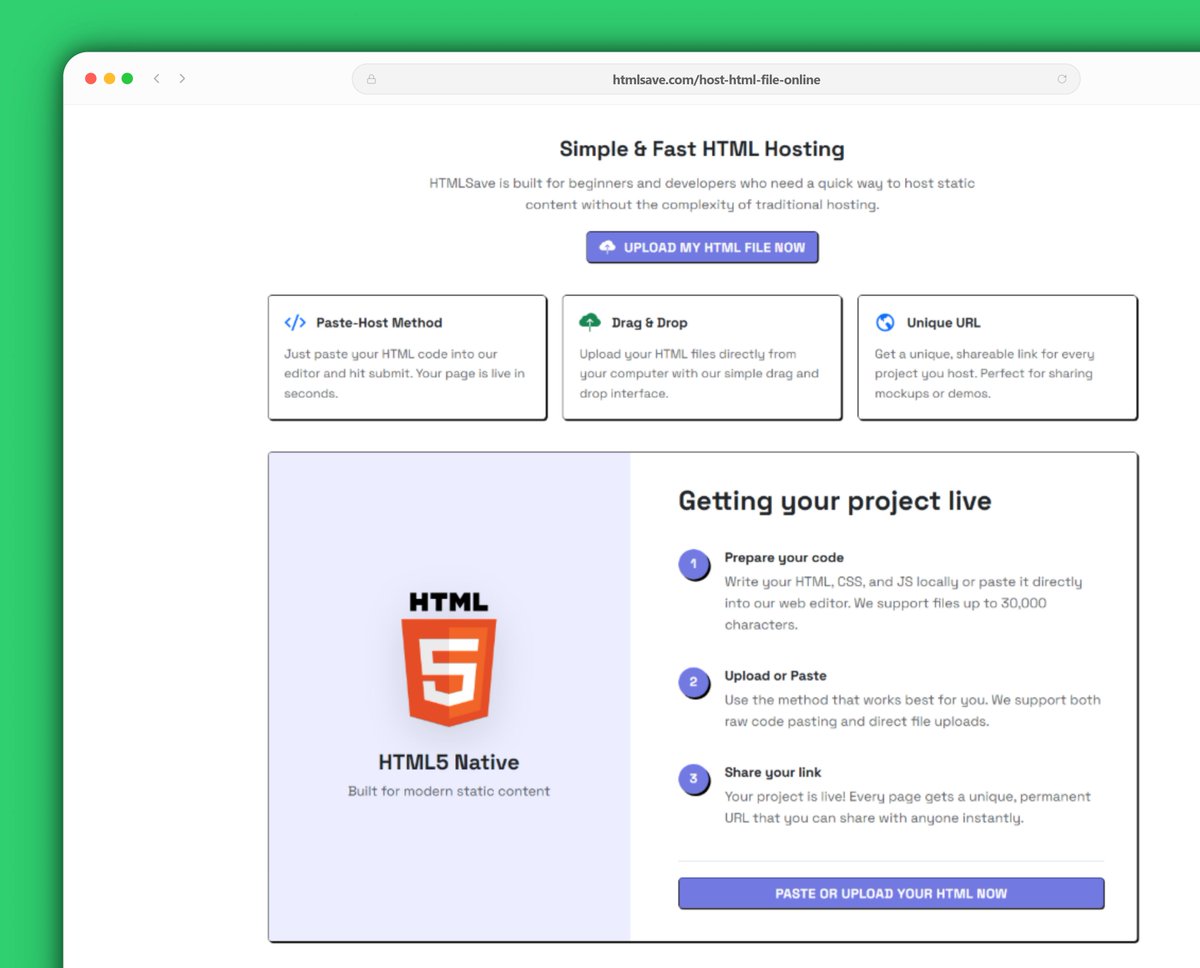Viewport: 1200px width, 968px height.
Task: Click the Share your link step heading
Action: point(773,773)
